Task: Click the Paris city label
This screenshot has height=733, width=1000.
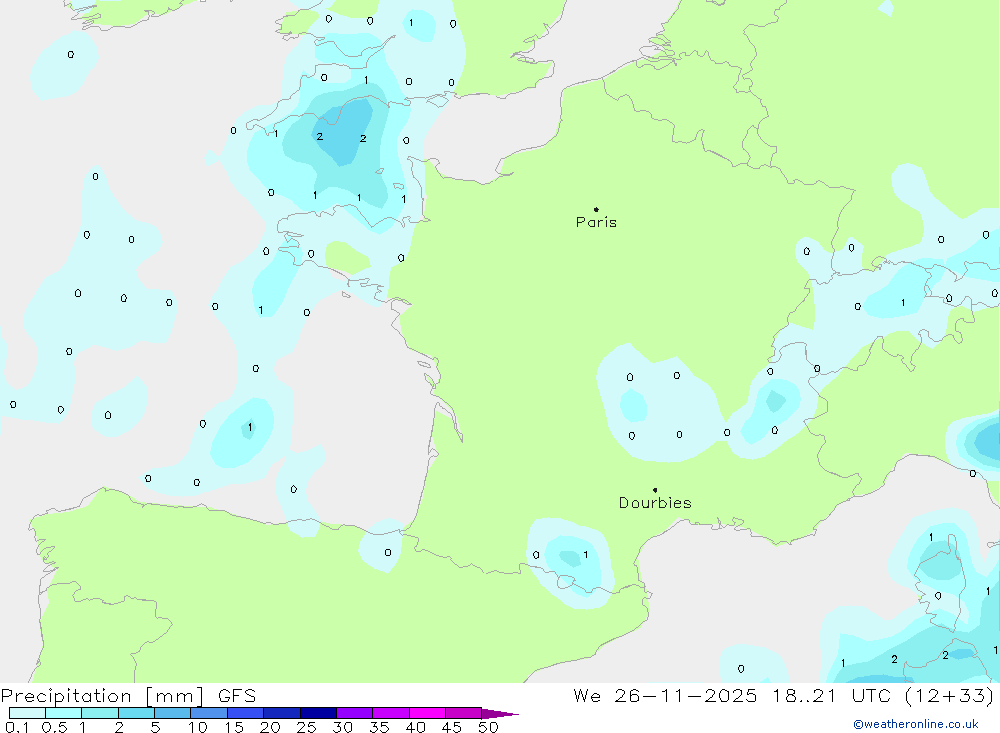Action: (596, 222)
